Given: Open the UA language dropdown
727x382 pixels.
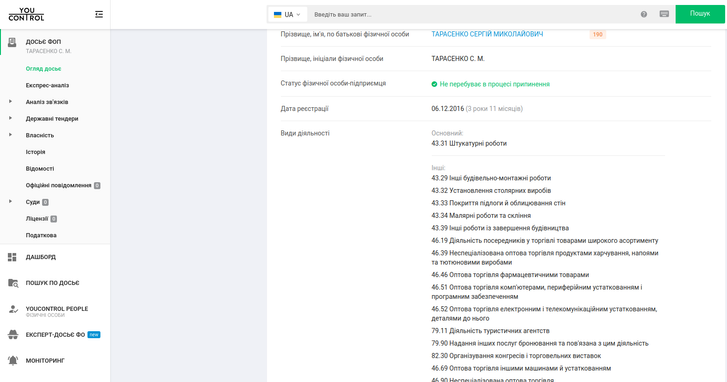Looking at the screenshot, I should 287,14.
